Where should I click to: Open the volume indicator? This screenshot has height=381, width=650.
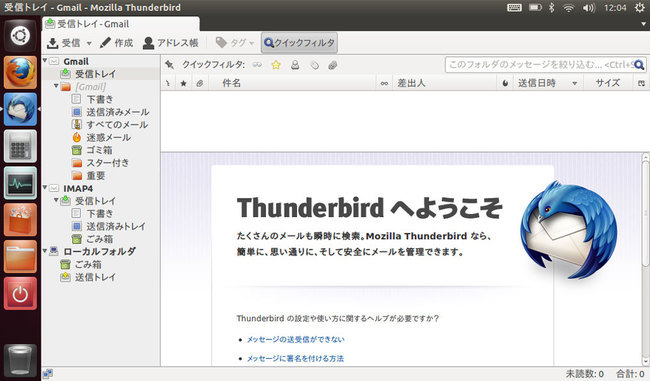pyautogui.click(x=589, y=7)
